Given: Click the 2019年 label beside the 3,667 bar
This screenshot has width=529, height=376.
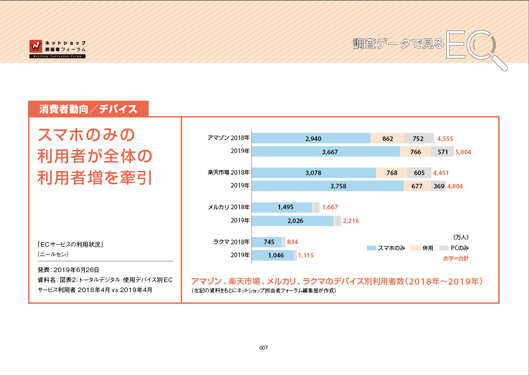Looking at the screenshot, I should [240, 151].
